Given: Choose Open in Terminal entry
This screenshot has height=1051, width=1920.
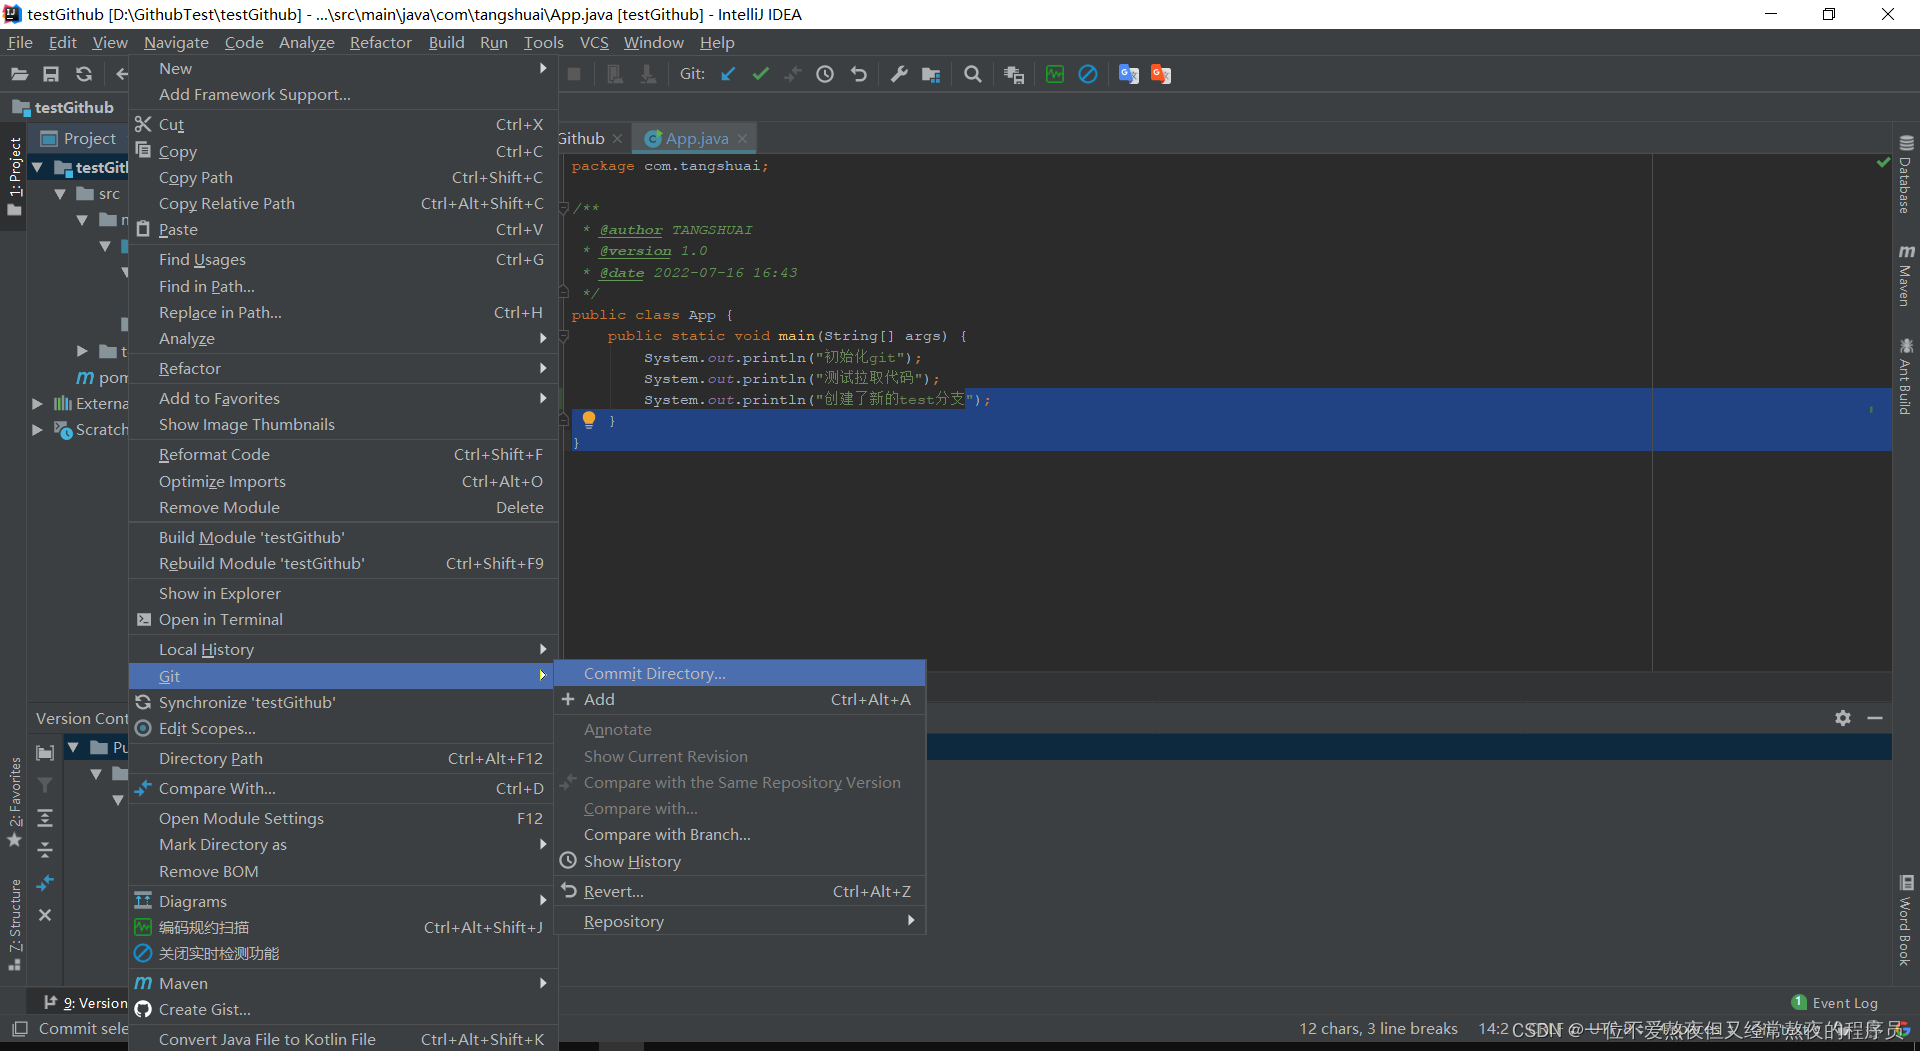Looking at the screenshot, I should [344, 619].
